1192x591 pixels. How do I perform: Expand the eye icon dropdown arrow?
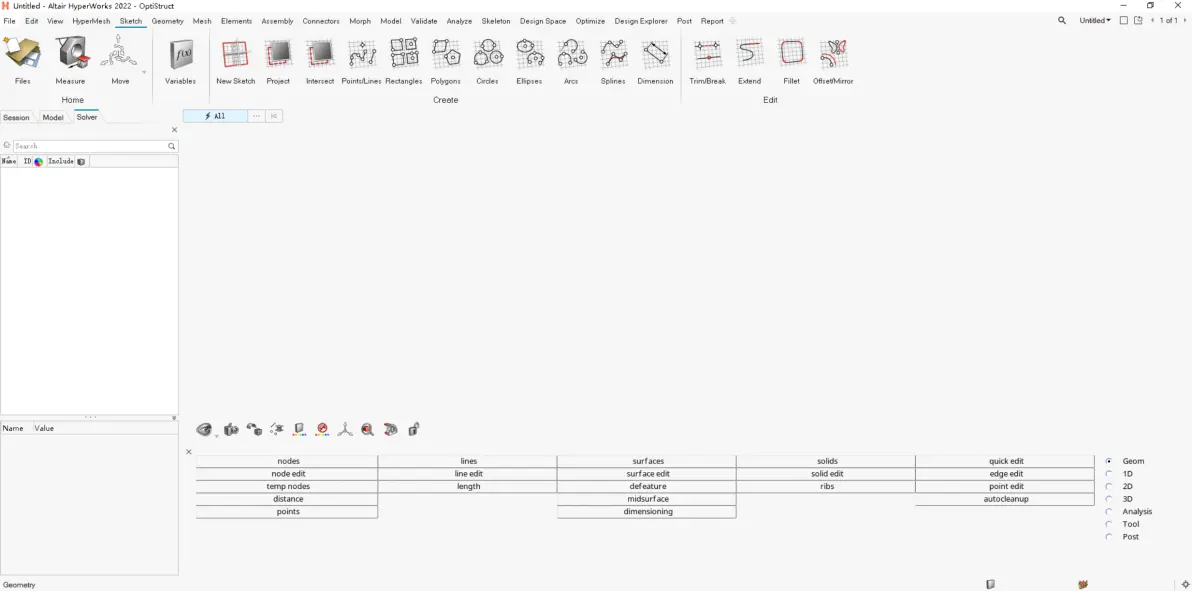(216, 435)
